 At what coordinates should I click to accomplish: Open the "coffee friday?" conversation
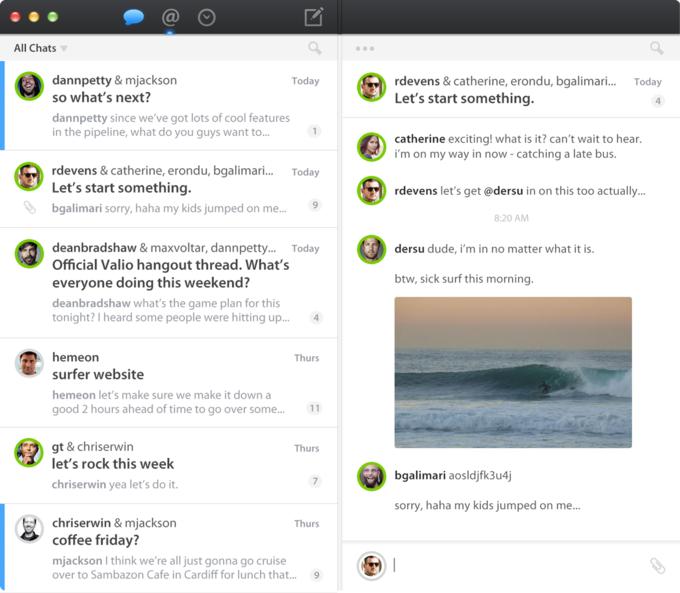[168, 548]
